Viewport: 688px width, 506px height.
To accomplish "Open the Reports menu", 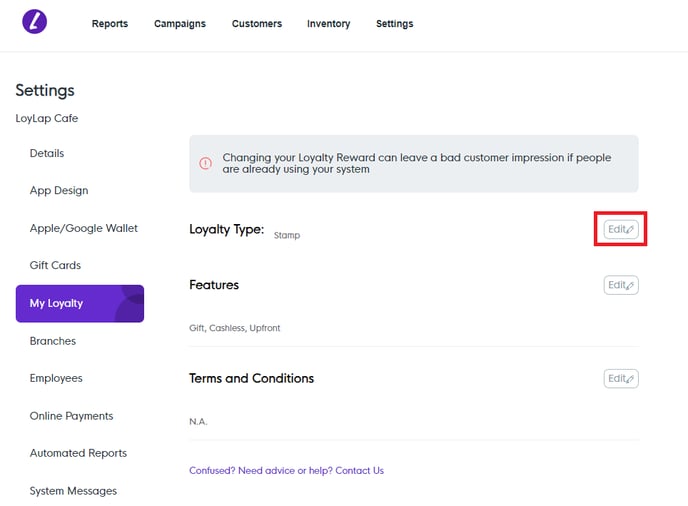I will pos(110,24).
